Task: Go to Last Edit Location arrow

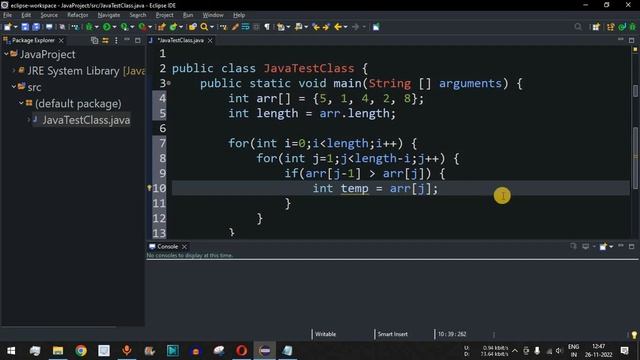Action: (x=316, y=27)
